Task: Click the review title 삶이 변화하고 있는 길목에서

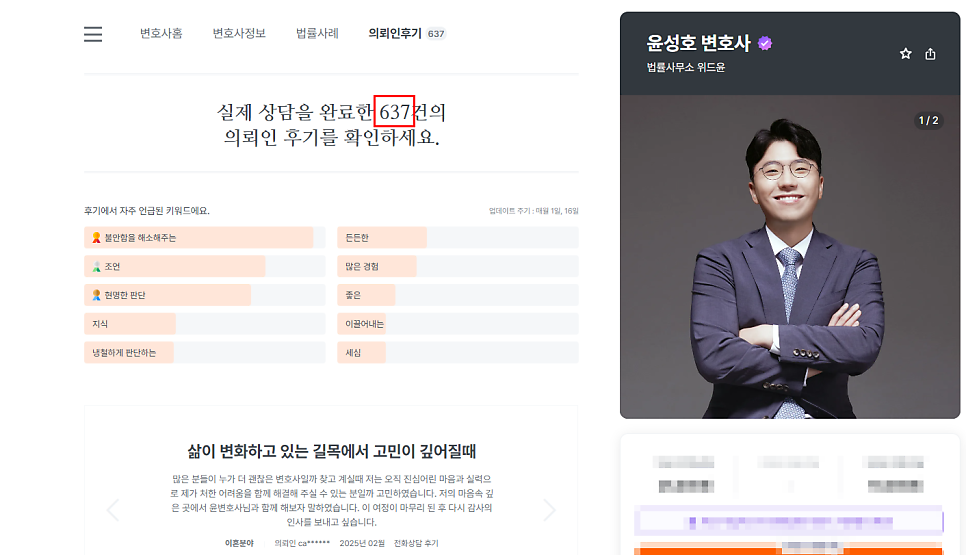Action: pyautogui.click(x=331, y=451)
